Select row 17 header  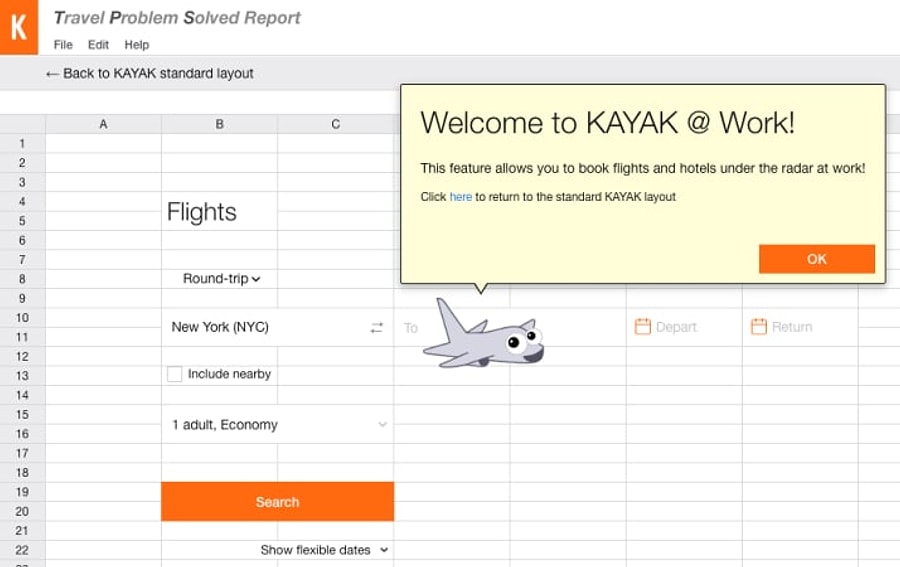point(22,453)
